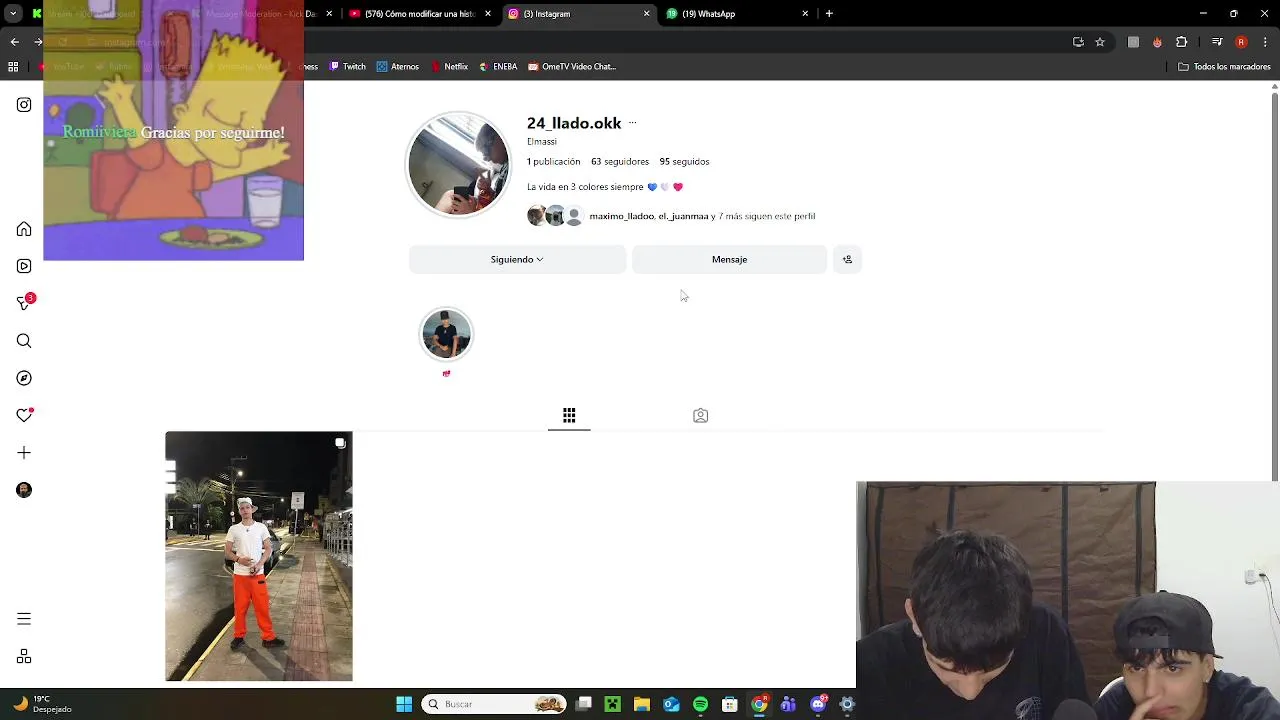Click the Mensaje button
This screenshot has height=720, width=1280.
[x=729, y=259]
